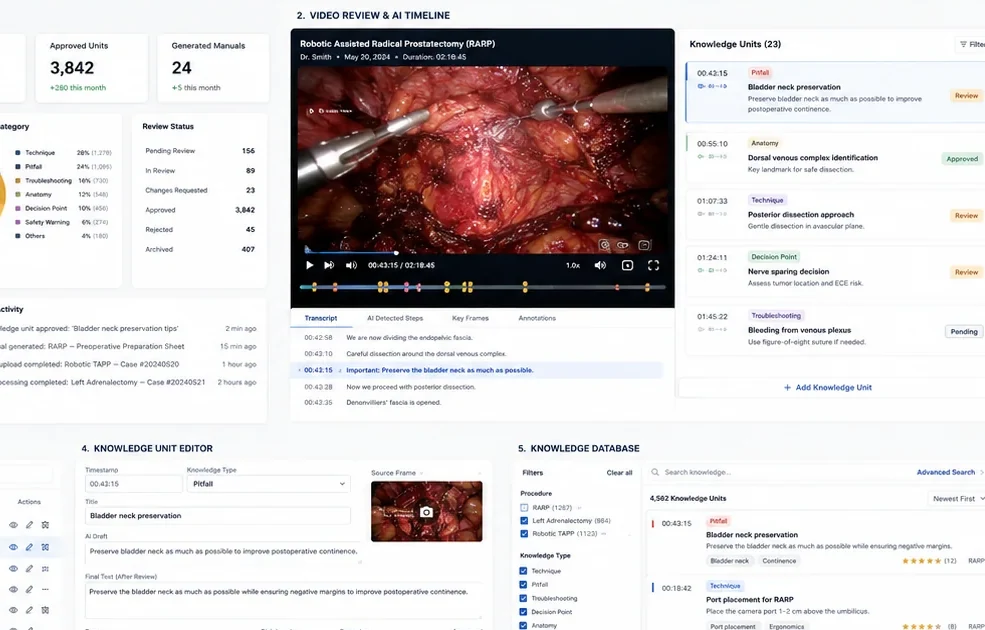Check the RARP procedure filter
The height and width of the screenshot is (630, 985).
pos(524,508)
